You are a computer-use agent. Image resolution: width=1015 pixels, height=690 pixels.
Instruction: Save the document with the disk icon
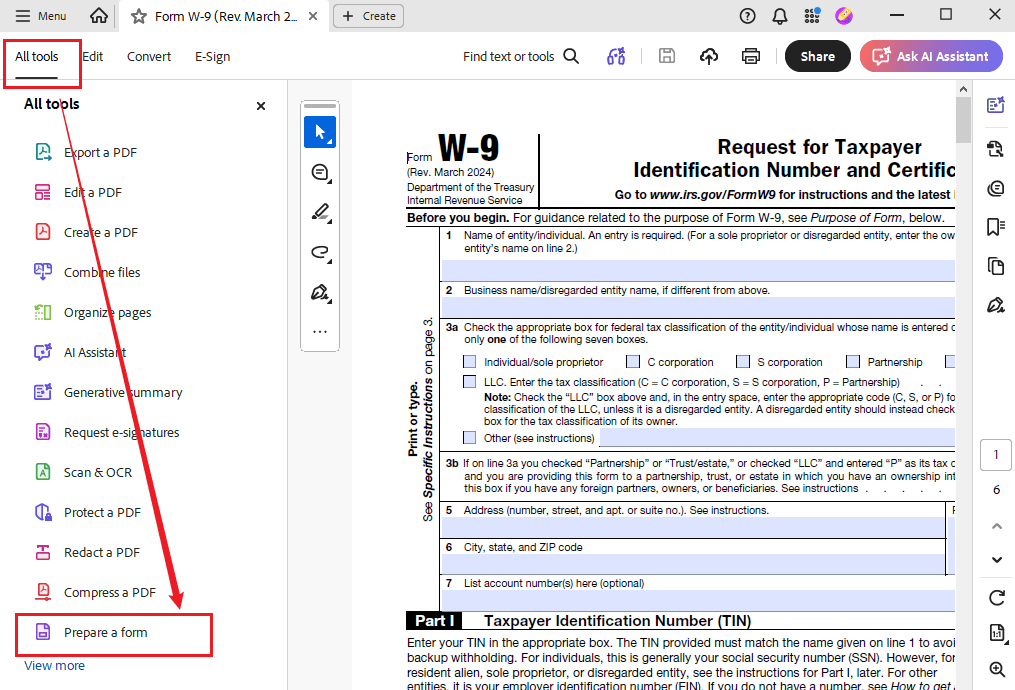coord(667,56)
